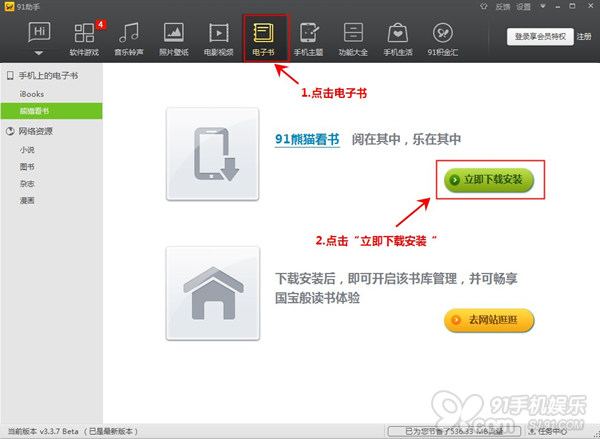Open 电影视频 movies and videos section
The height and width of the screenshot is (439, 600).
click(x=218, y=39)
